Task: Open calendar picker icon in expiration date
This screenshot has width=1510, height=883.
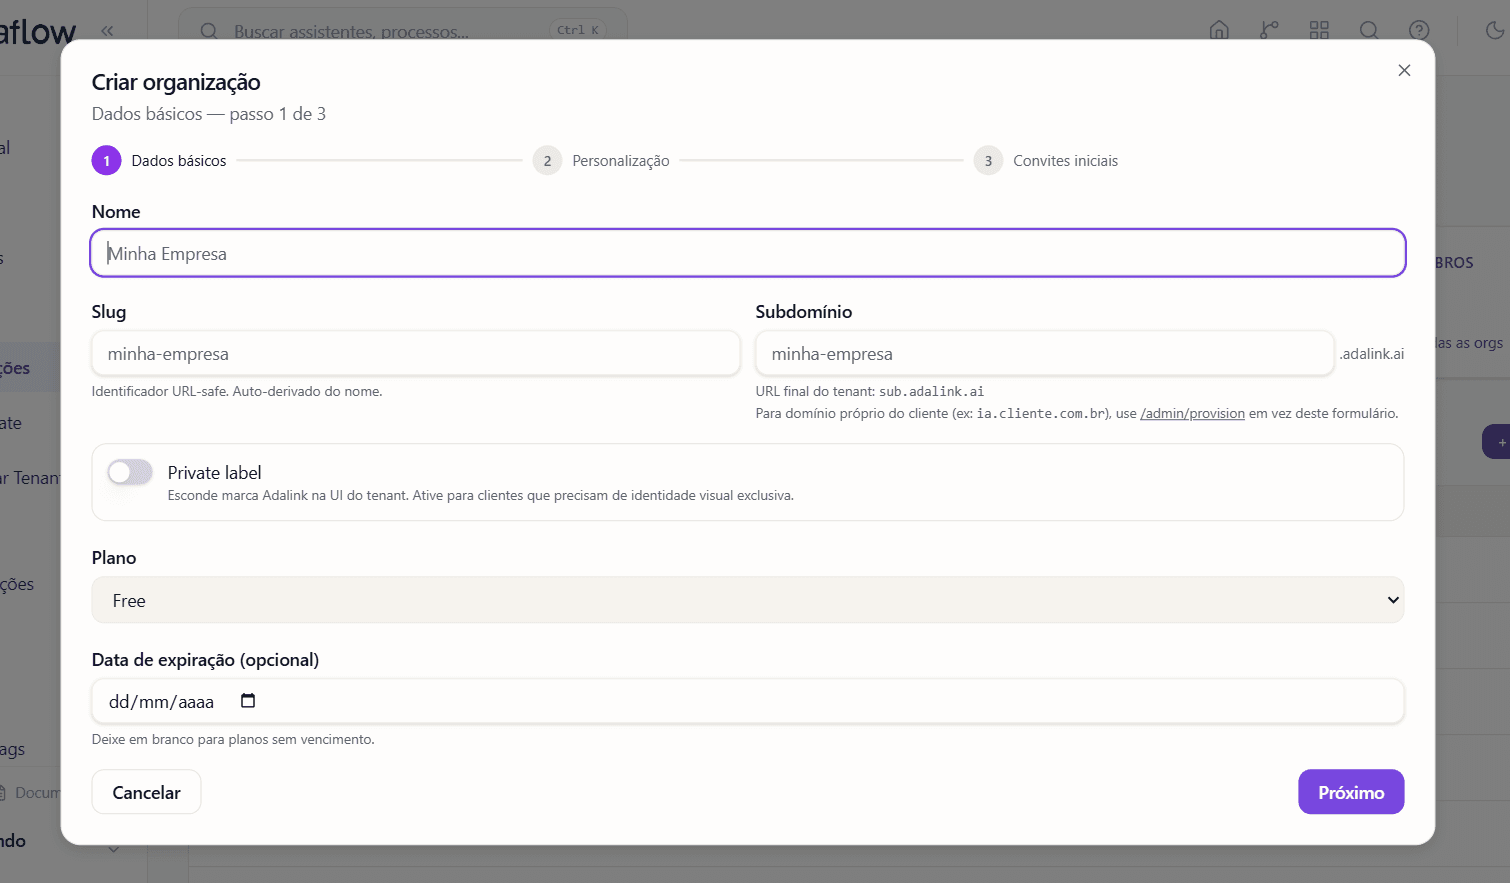Action: coord(248,701)
